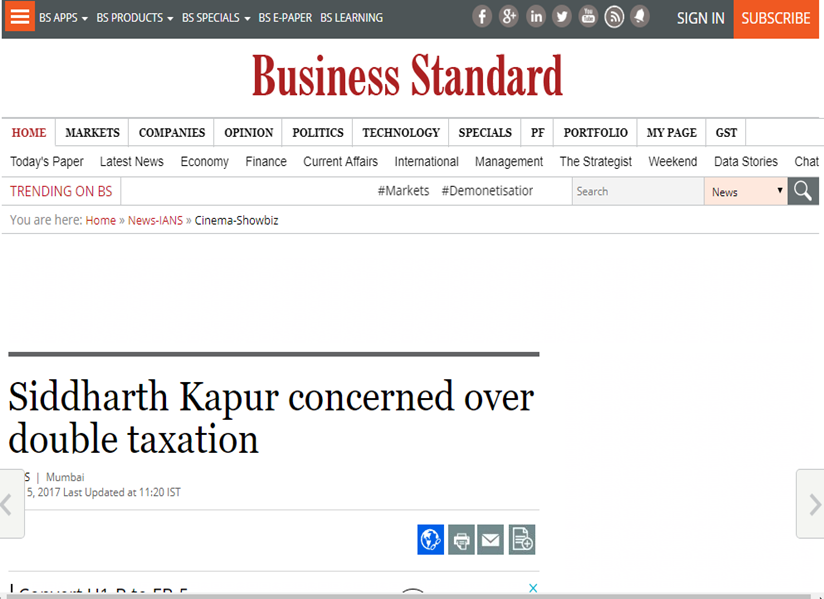Select the GST tab
The image size is (824, 599).
click(x=726, y=133)
